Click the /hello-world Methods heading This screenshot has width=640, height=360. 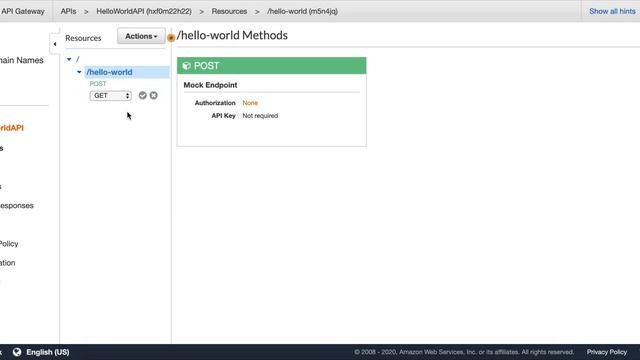coord(232,35)
